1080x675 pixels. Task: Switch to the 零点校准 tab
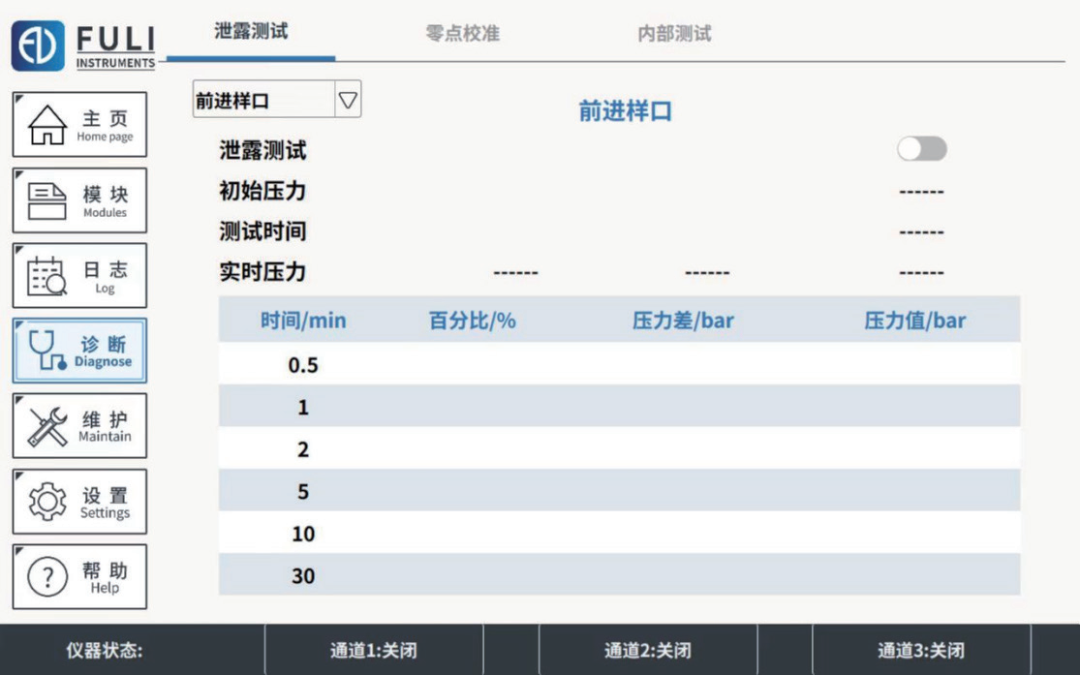pyautogui.click(x=463, y=33)
